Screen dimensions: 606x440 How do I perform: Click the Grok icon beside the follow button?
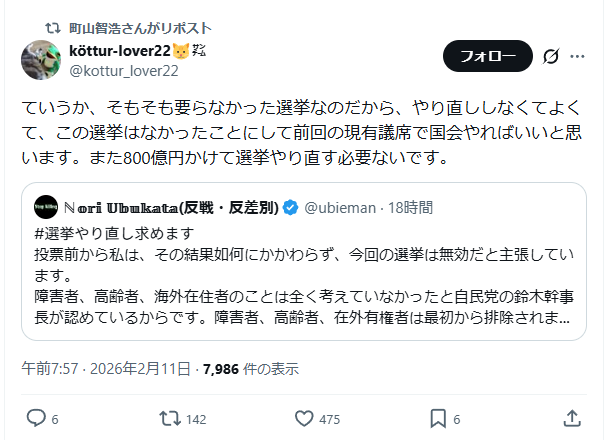click(x=548, y=56)
